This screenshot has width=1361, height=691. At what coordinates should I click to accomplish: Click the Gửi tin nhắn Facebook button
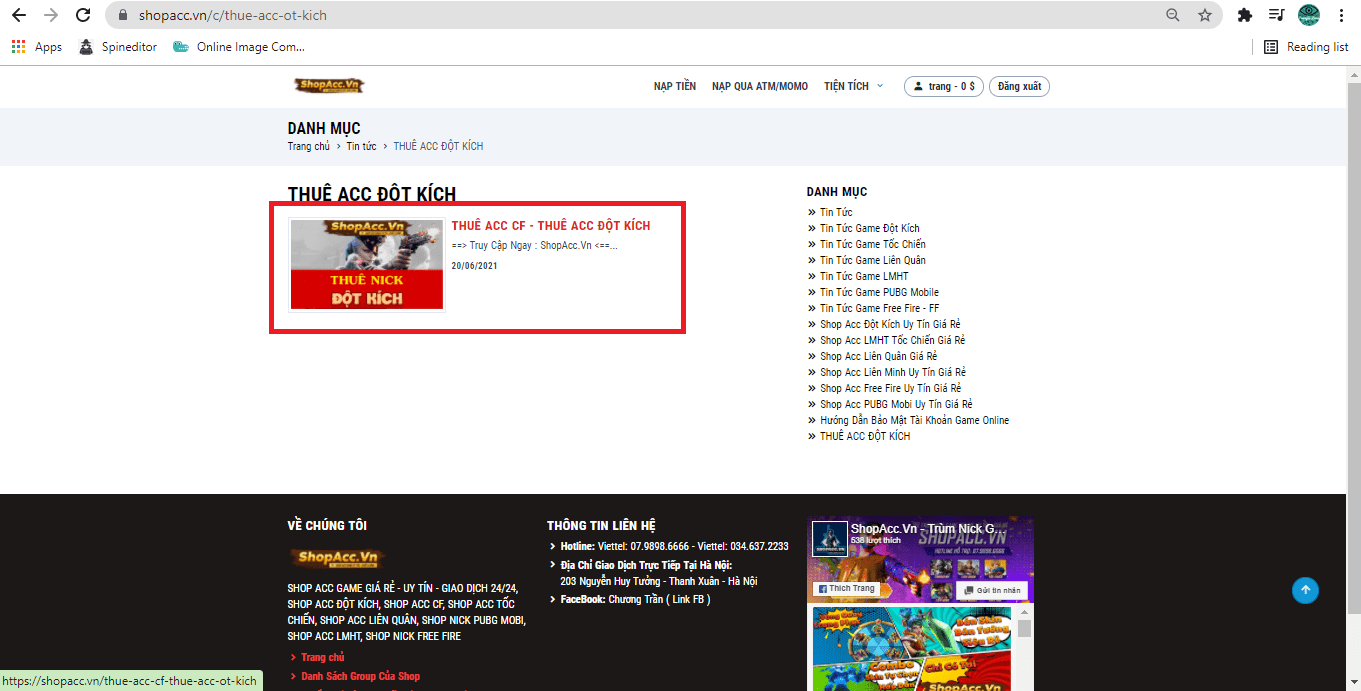pos(993,590)
